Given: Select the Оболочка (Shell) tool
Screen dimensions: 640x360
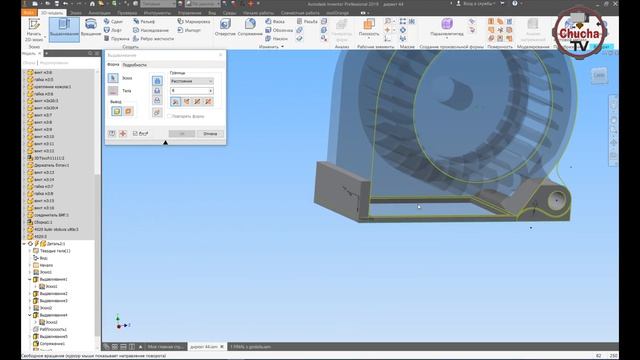Looking at the screenshot, I should pyautogui.click(x=279, y=30).
